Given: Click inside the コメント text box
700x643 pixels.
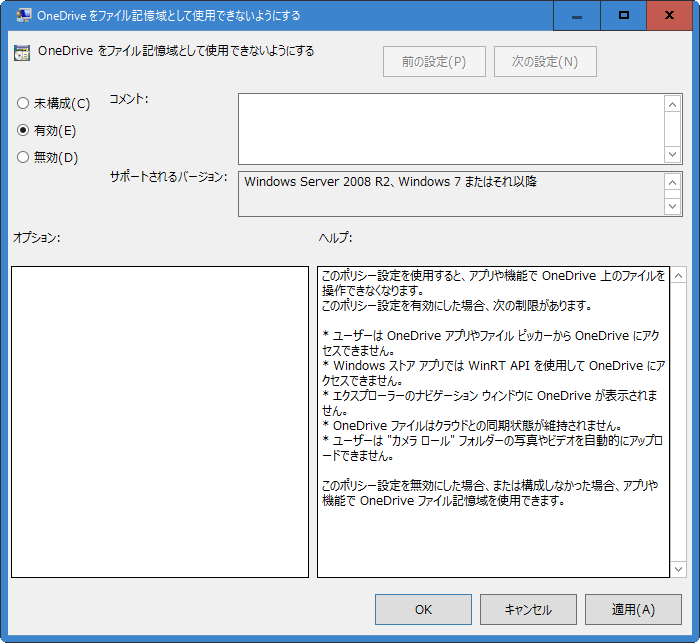Looking at the screenshot, I should click(451, 129).
